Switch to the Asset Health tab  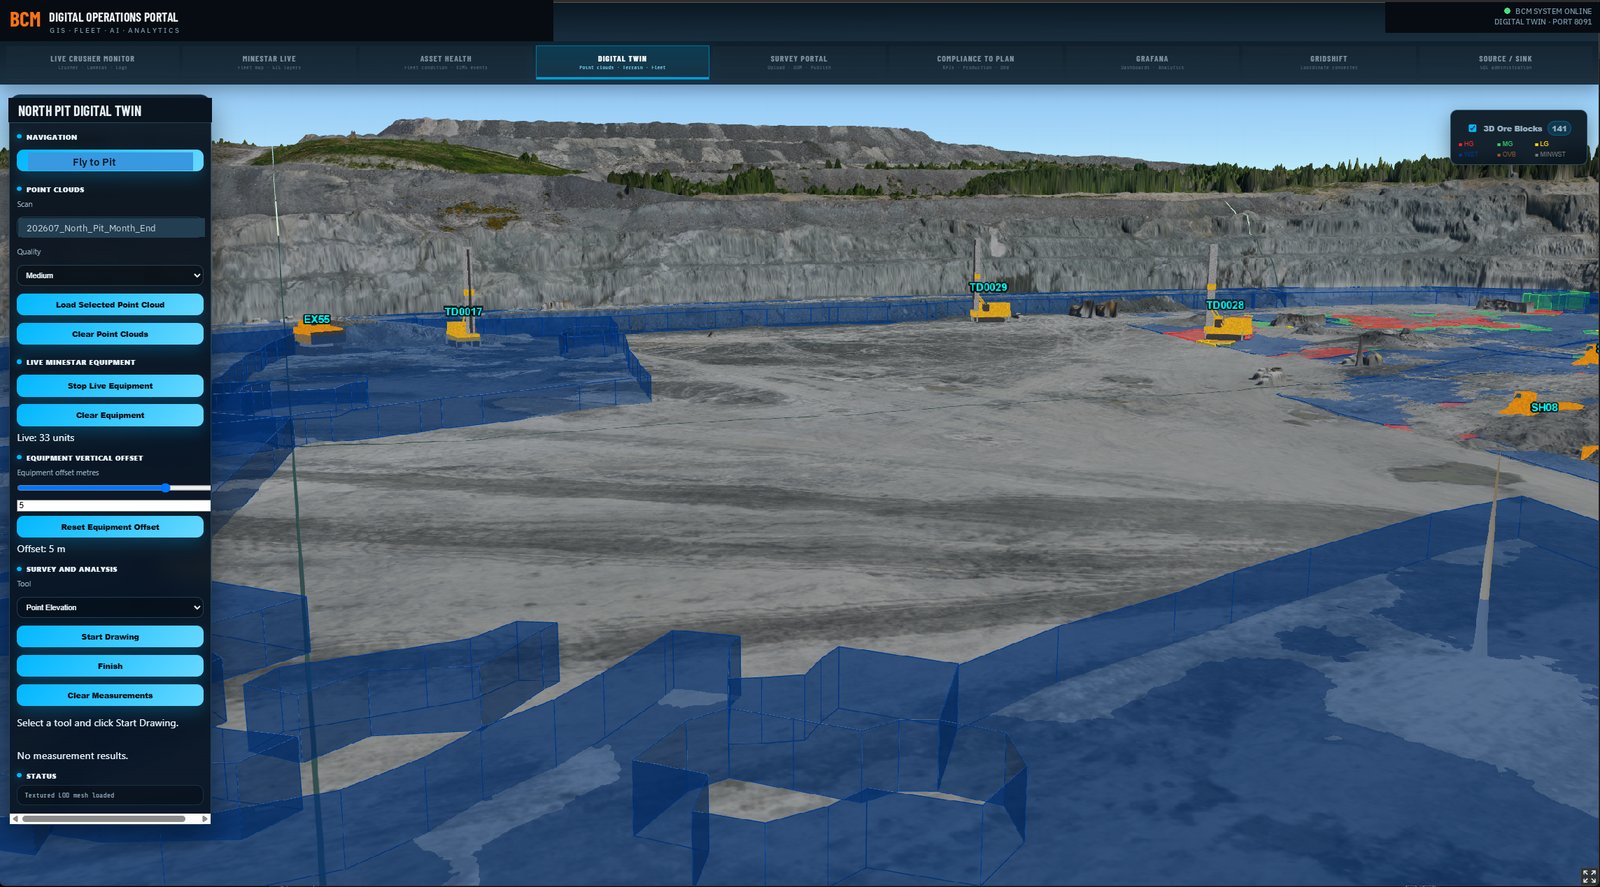pos(446,62)
